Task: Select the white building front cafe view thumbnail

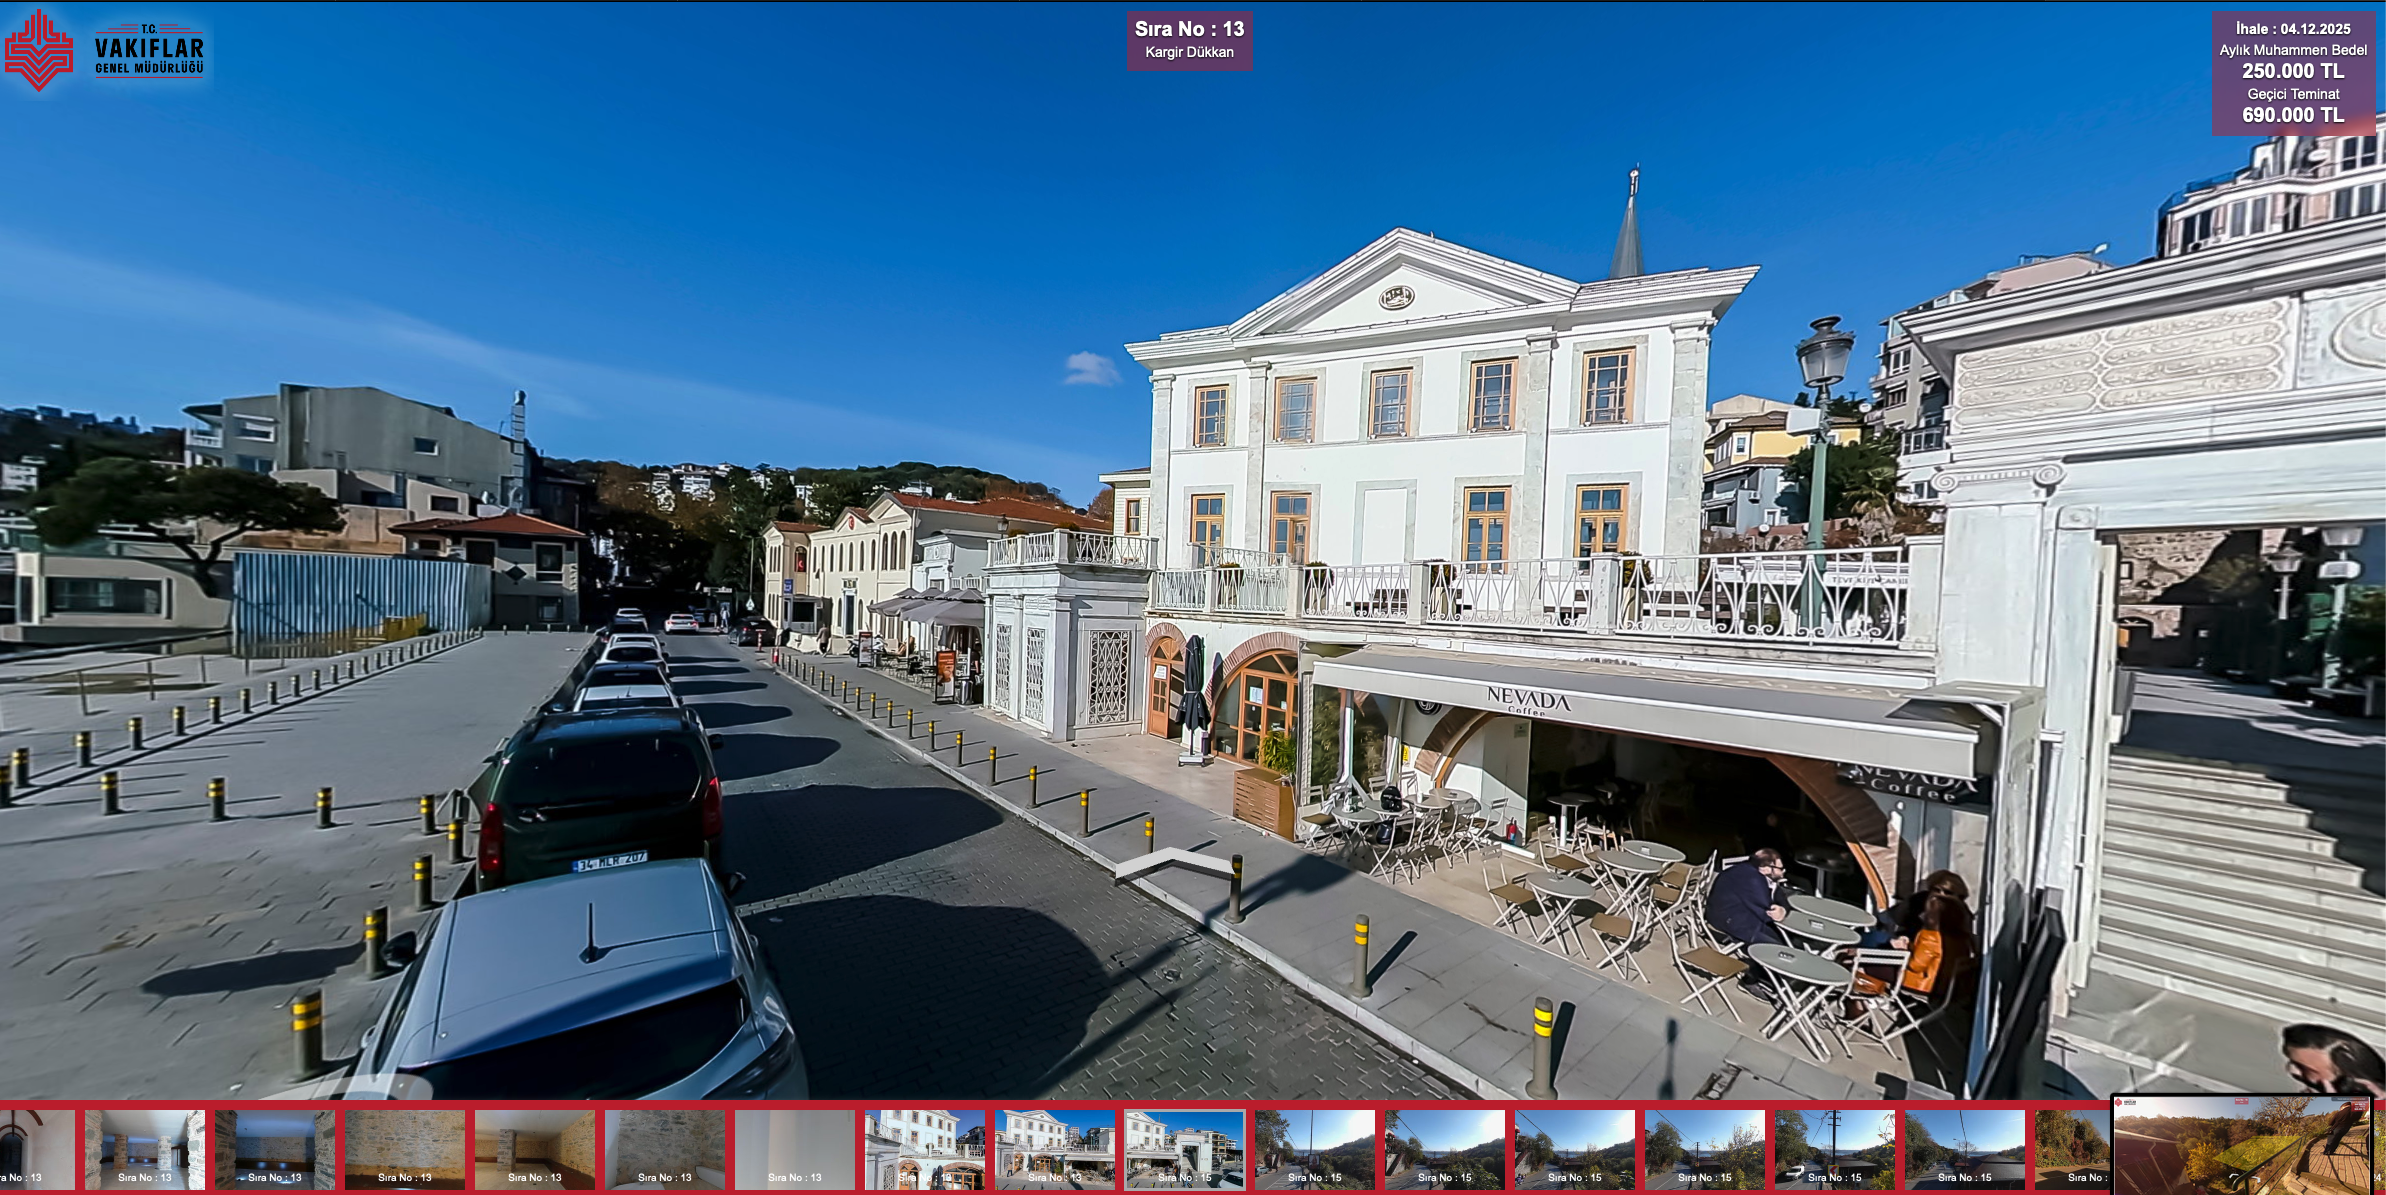Action: tap(1055, 1149)
